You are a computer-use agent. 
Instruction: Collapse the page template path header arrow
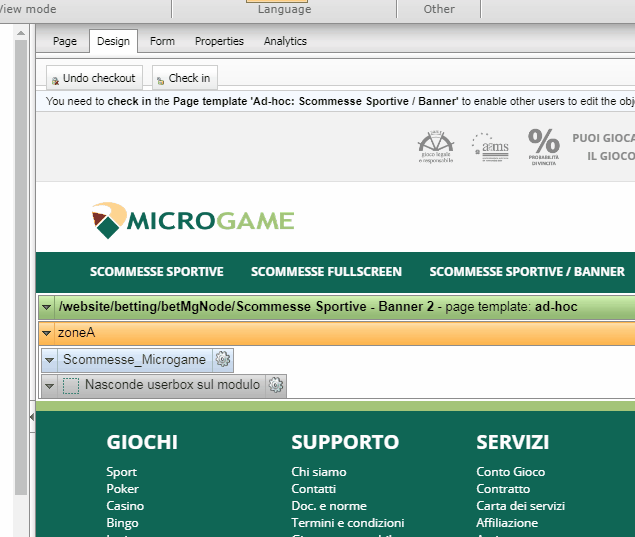pos(47,307)
